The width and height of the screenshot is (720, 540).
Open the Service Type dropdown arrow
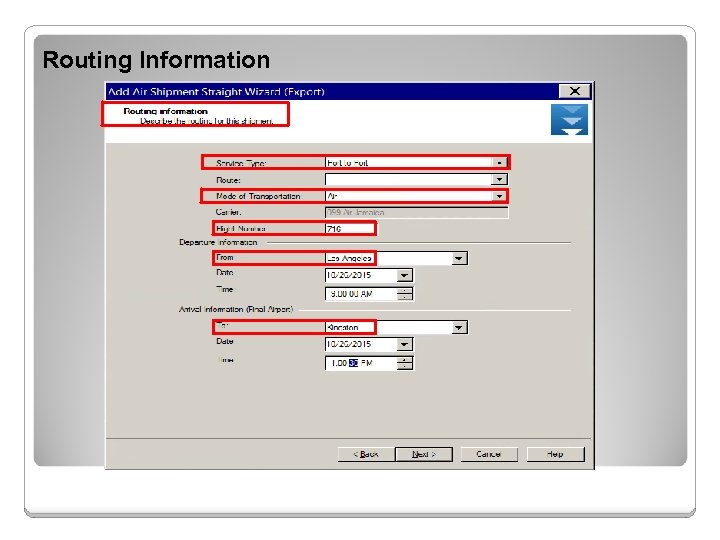pyautogui.click(x=499, y=163)
